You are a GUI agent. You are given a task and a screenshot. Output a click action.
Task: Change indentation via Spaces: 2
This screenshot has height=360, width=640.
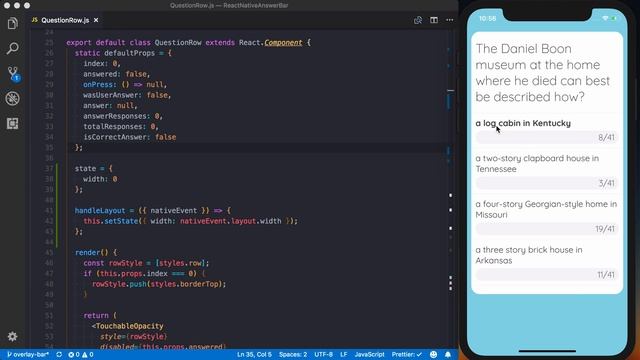[293, 354]
